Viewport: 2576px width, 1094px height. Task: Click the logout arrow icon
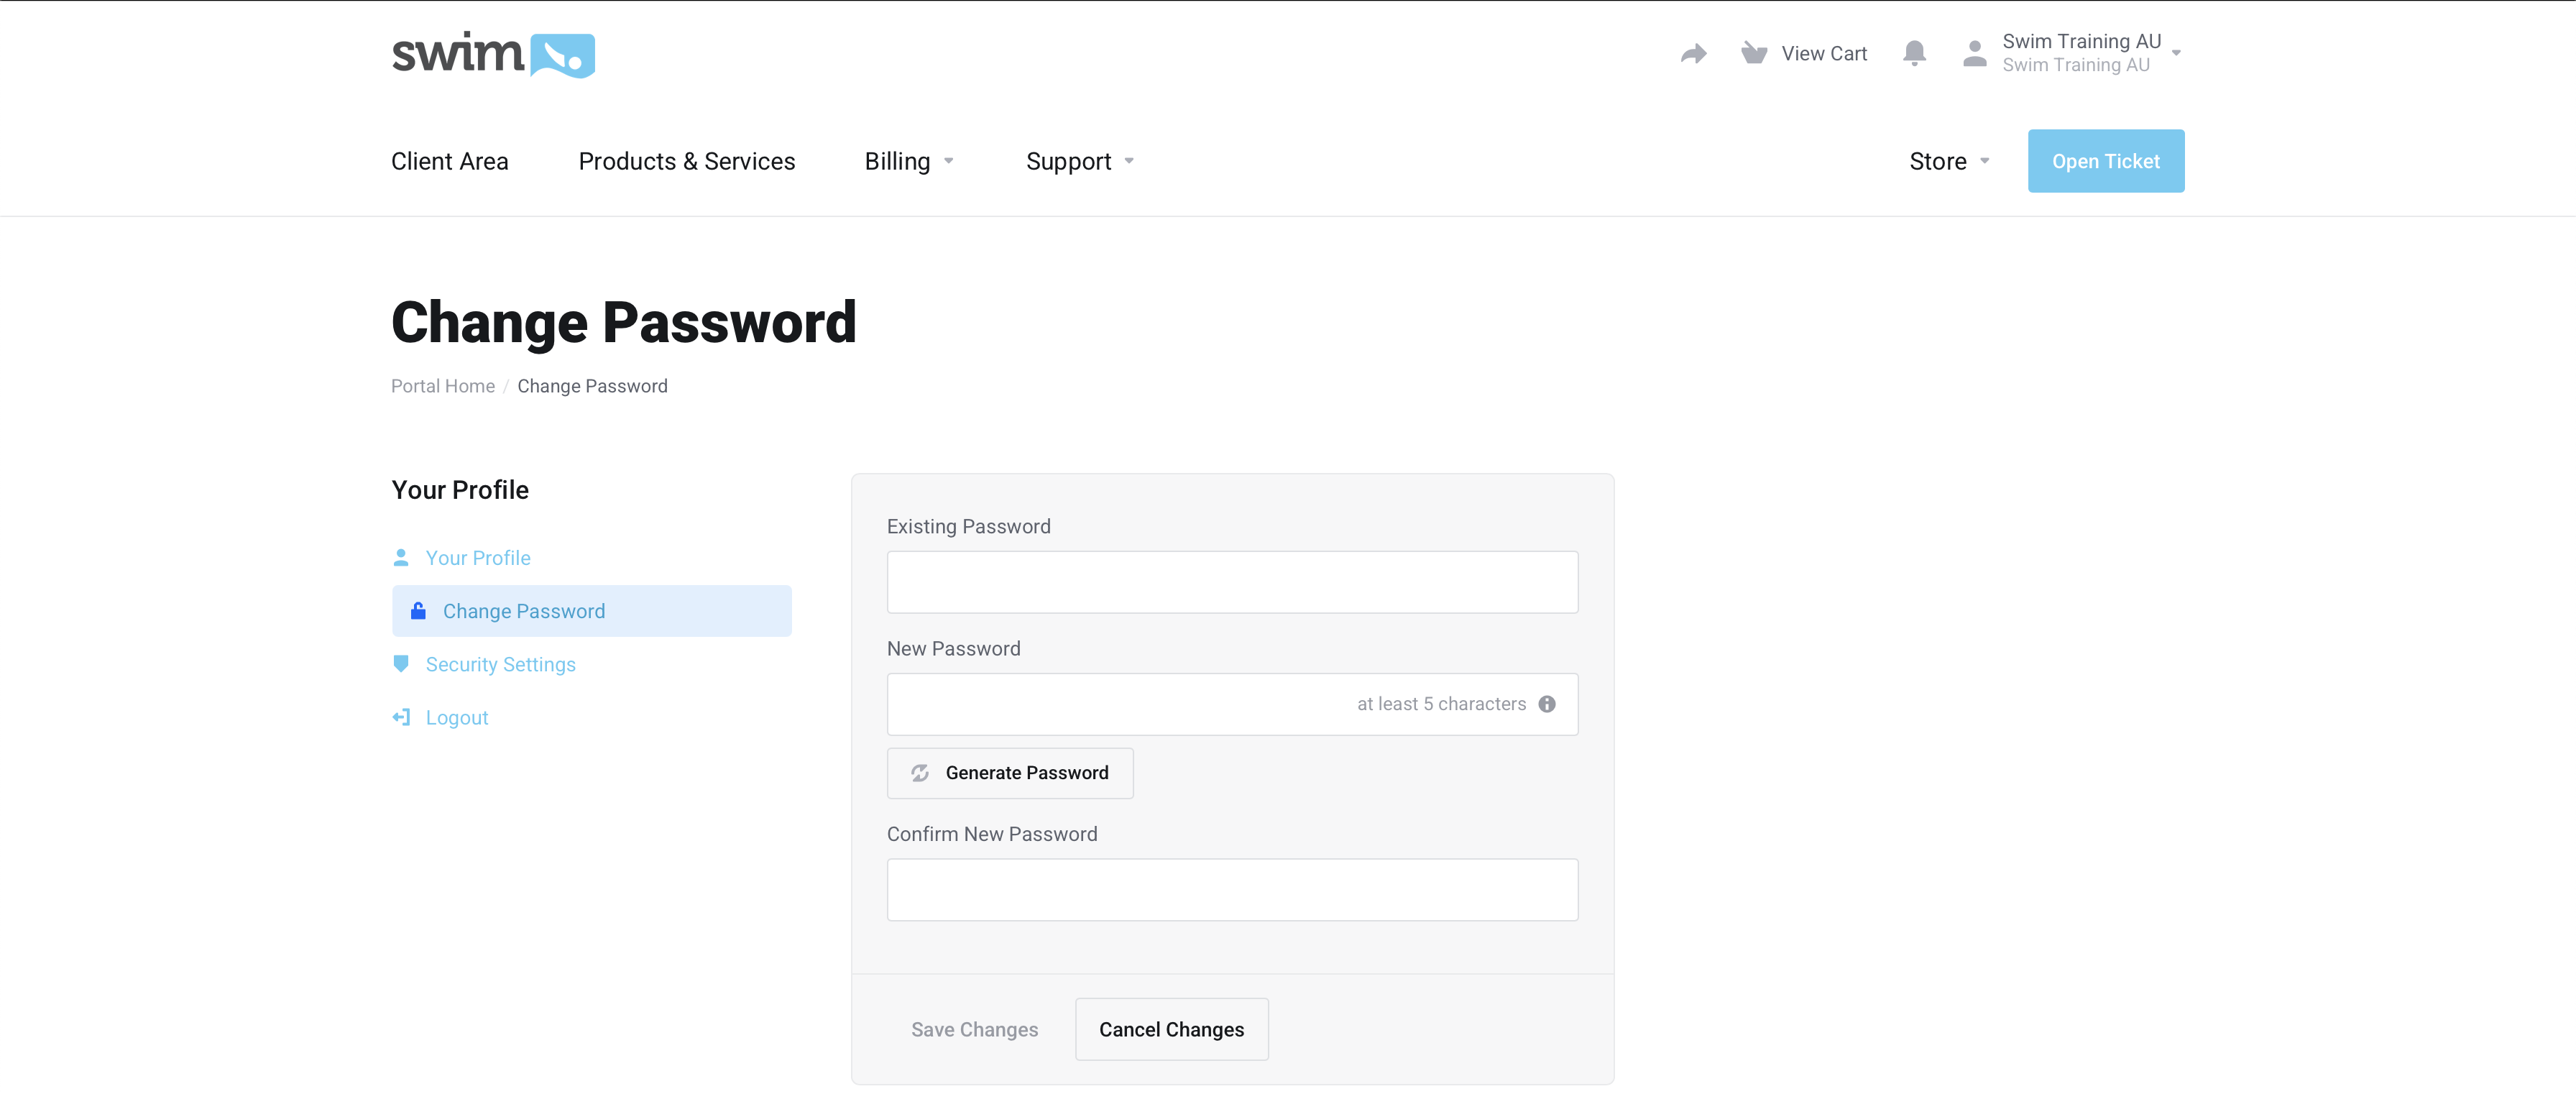[401, 717]
